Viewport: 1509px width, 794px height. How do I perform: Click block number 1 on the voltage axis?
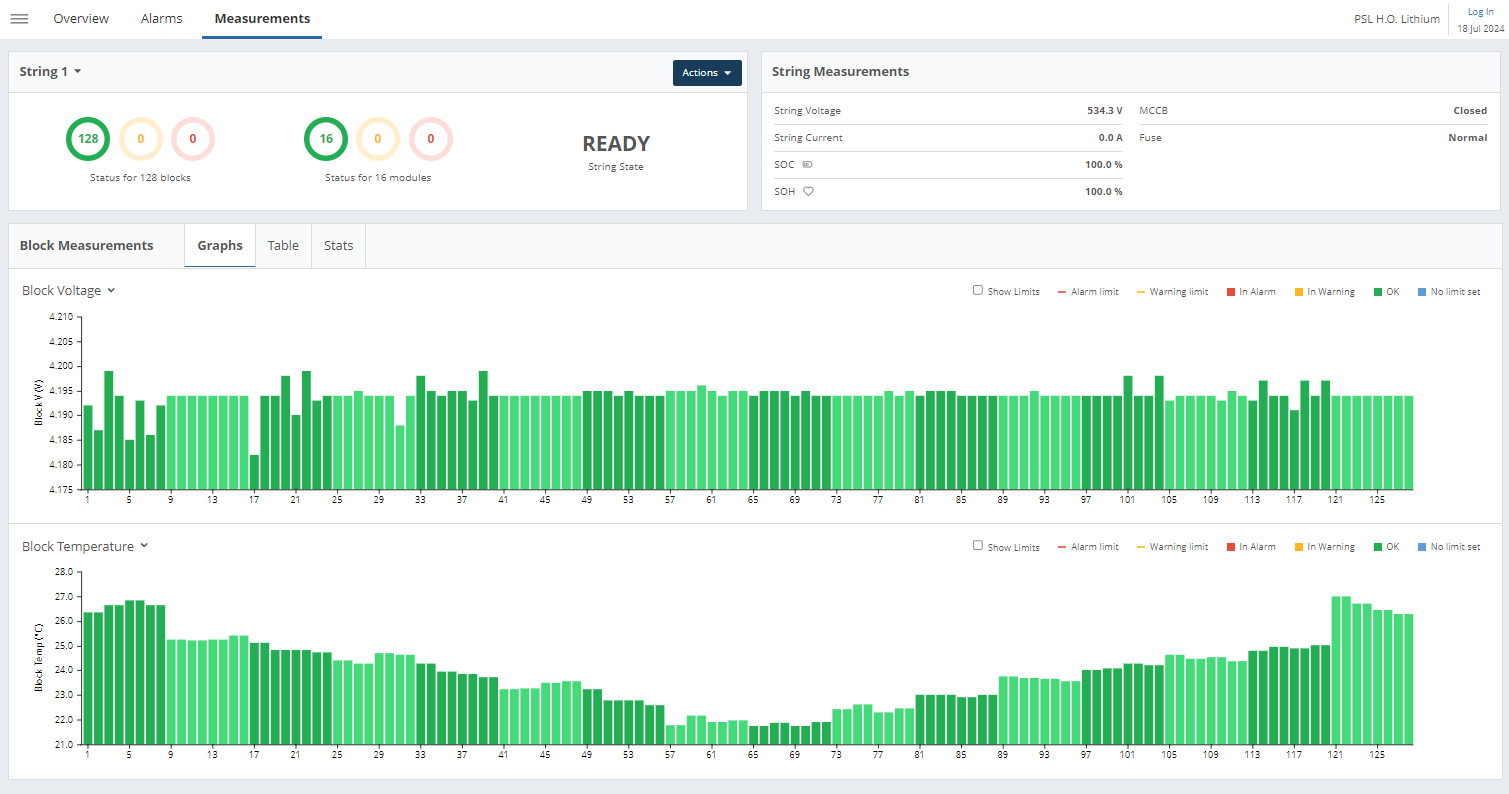(x=87, y=498)
